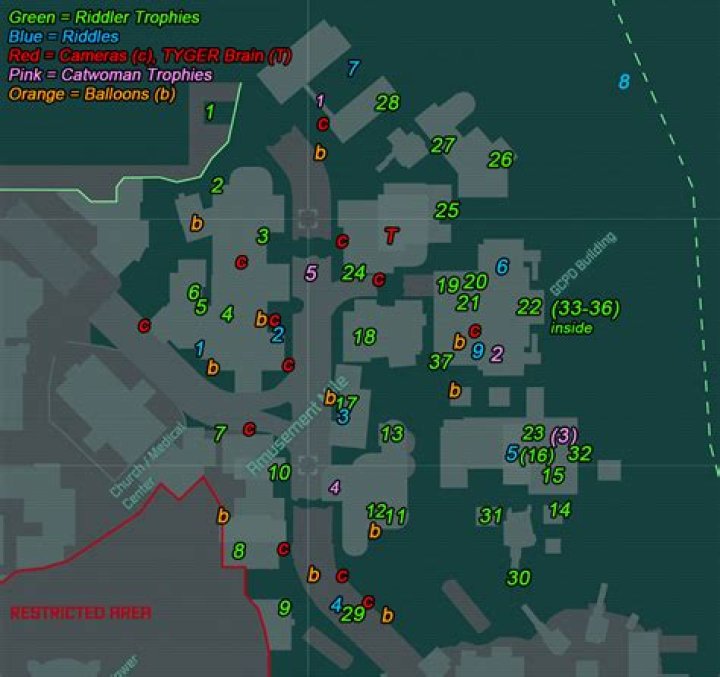Select green Riddler Trophy marker 5
Image resolution: width=720 pixels, height=677 pixels.
coord(202,307)
